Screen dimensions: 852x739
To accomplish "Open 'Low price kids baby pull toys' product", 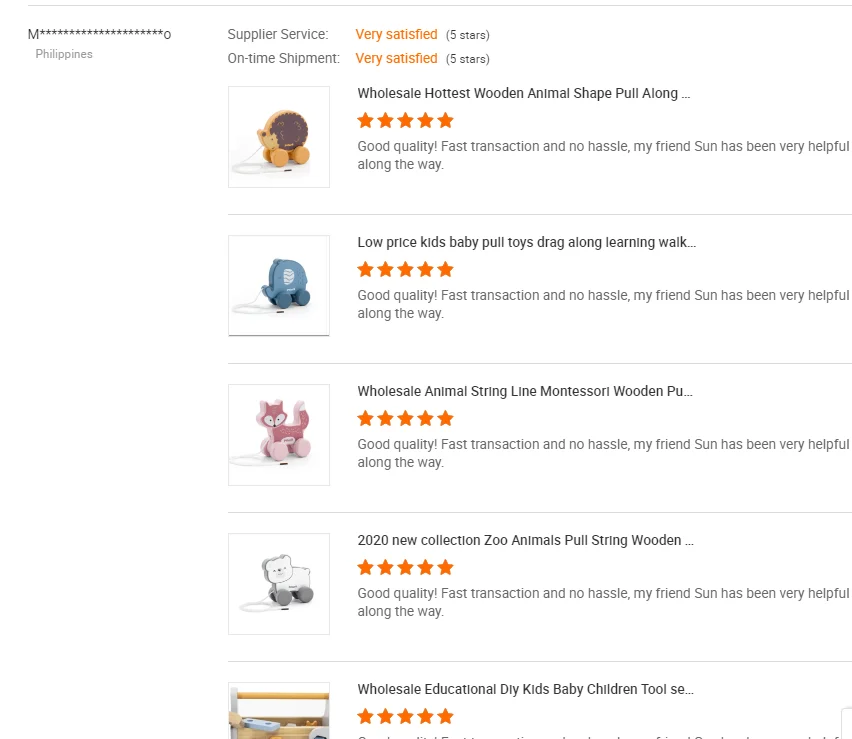I will pos(526,243).
